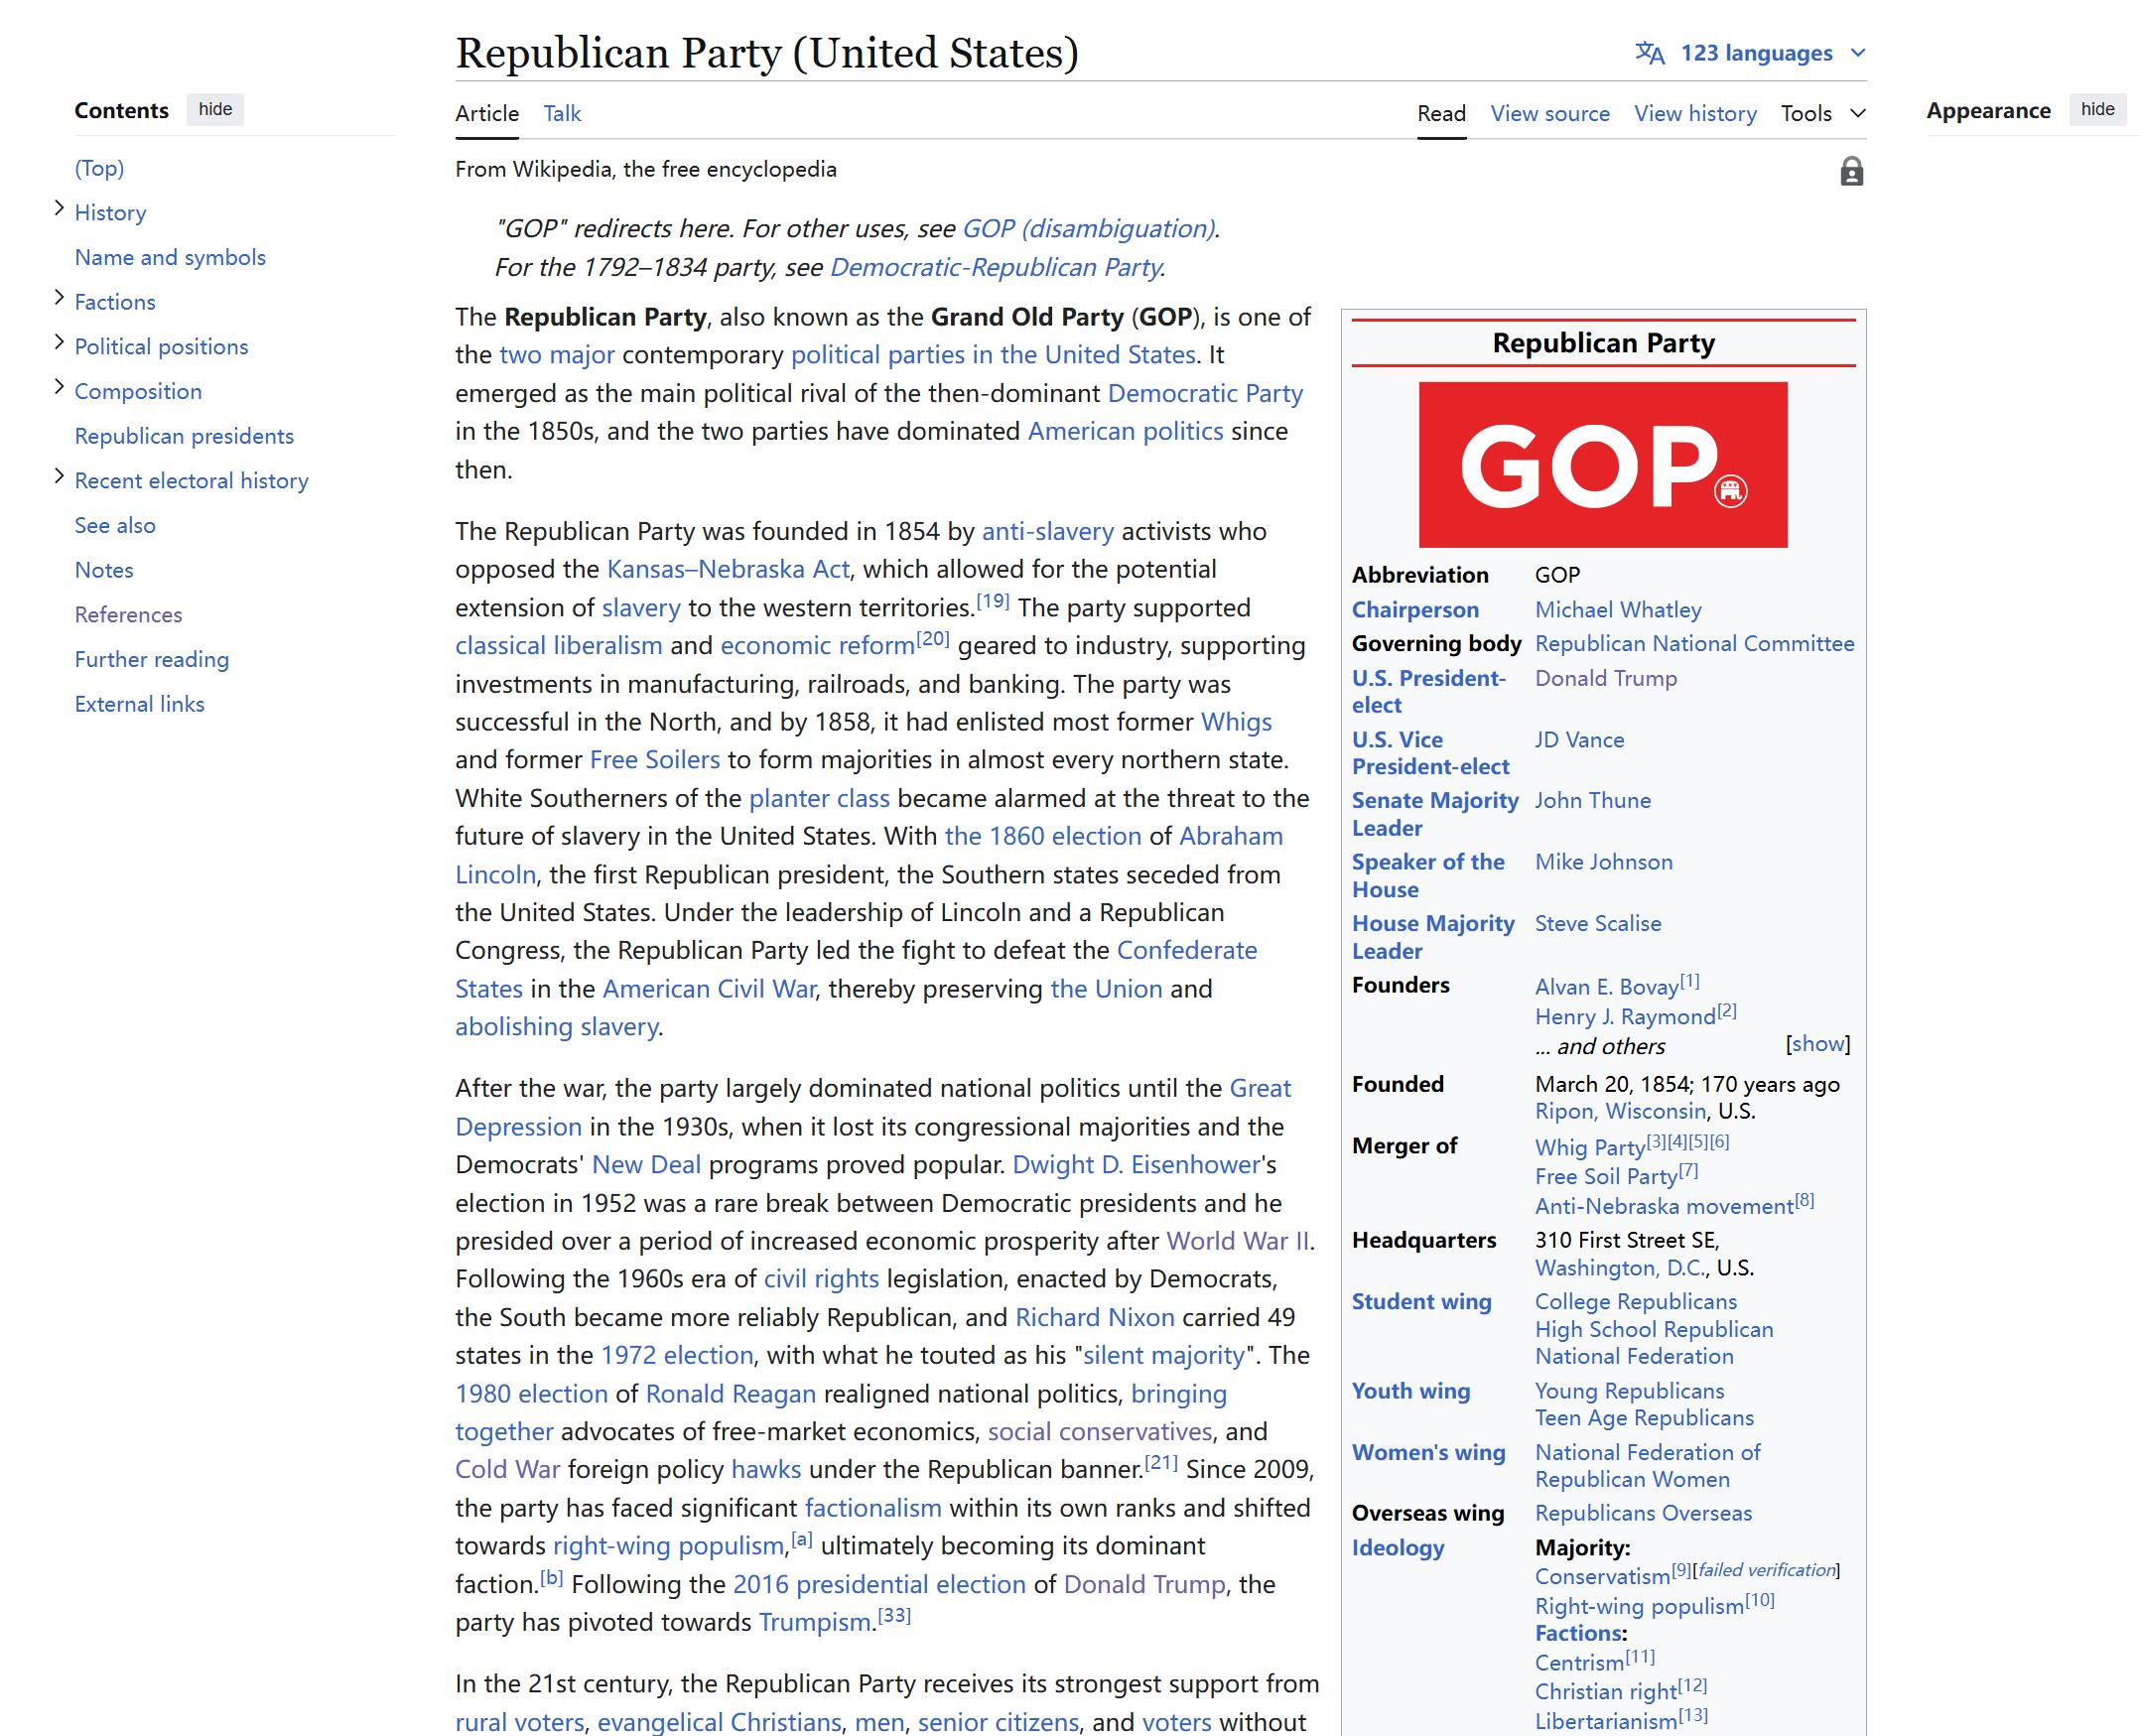Viewport: 2140px width, 1736px height.
Task: Open the Chairperson label link
Action: (1415, 610)
